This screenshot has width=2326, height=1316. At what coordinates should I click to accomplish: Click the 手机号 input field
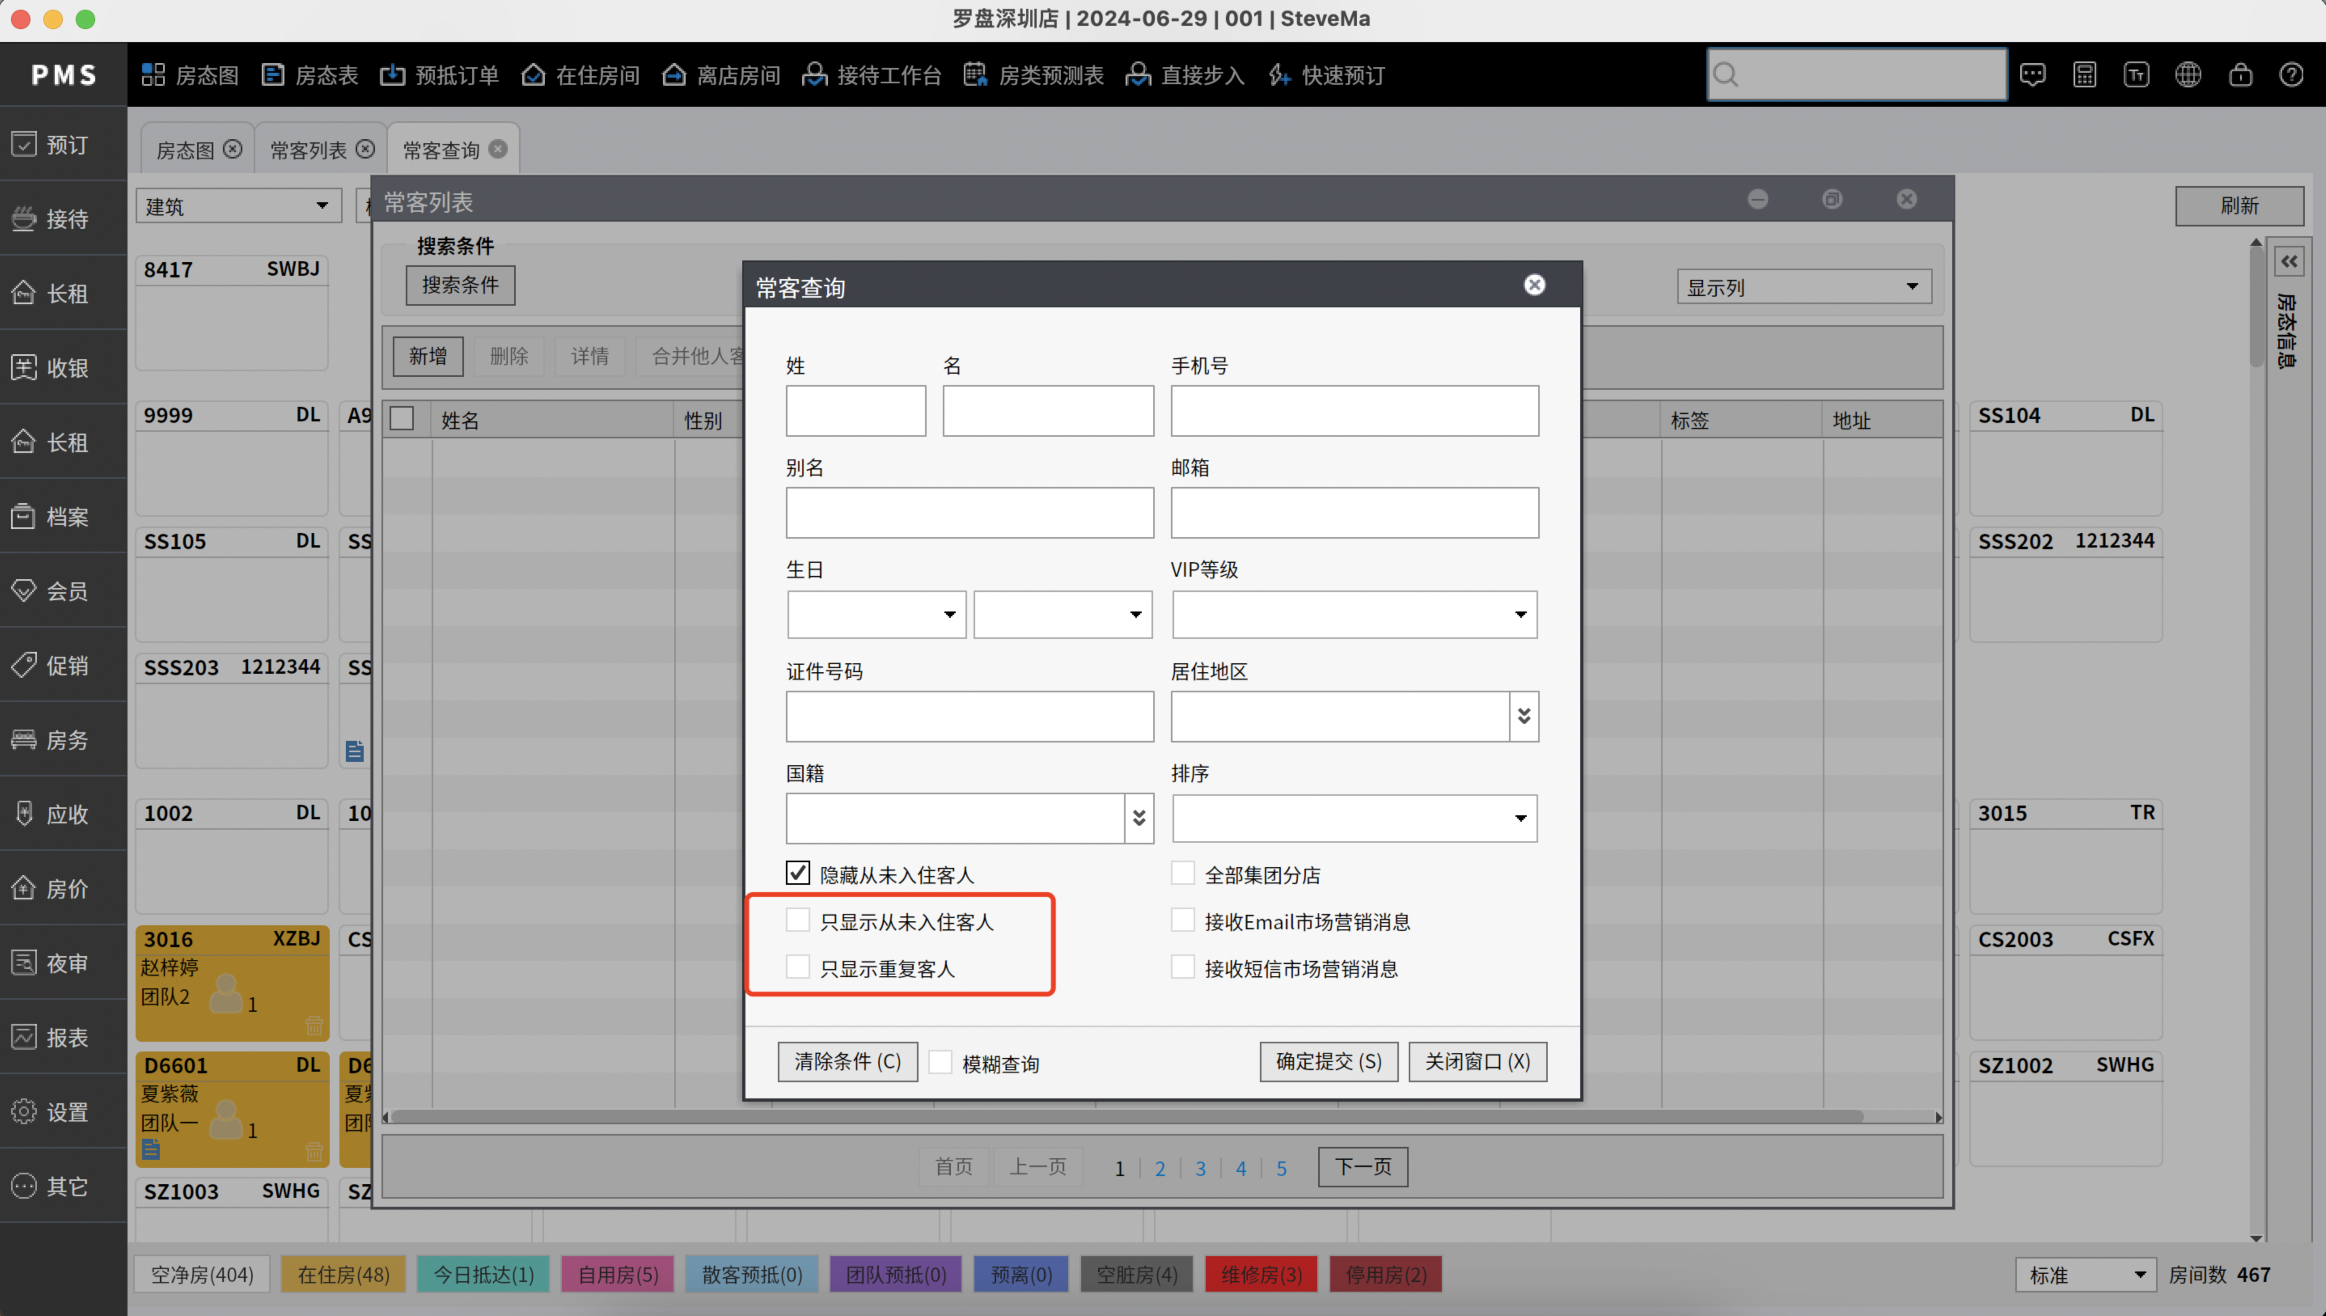click(1354, 411)
